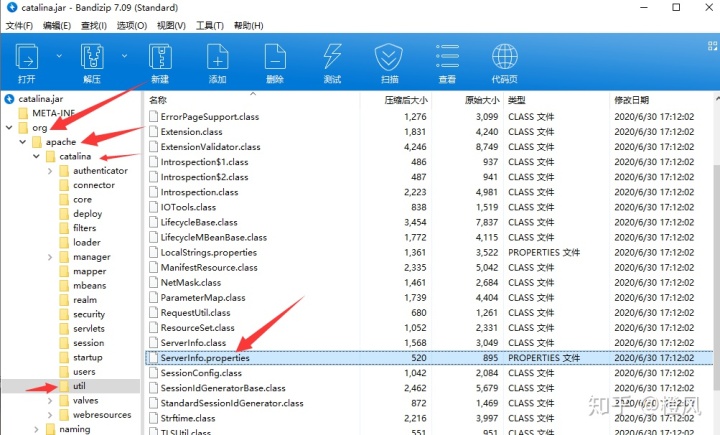720x435 pixels.
Task: Sort by Name column header
Action: [x=158, y=100]
